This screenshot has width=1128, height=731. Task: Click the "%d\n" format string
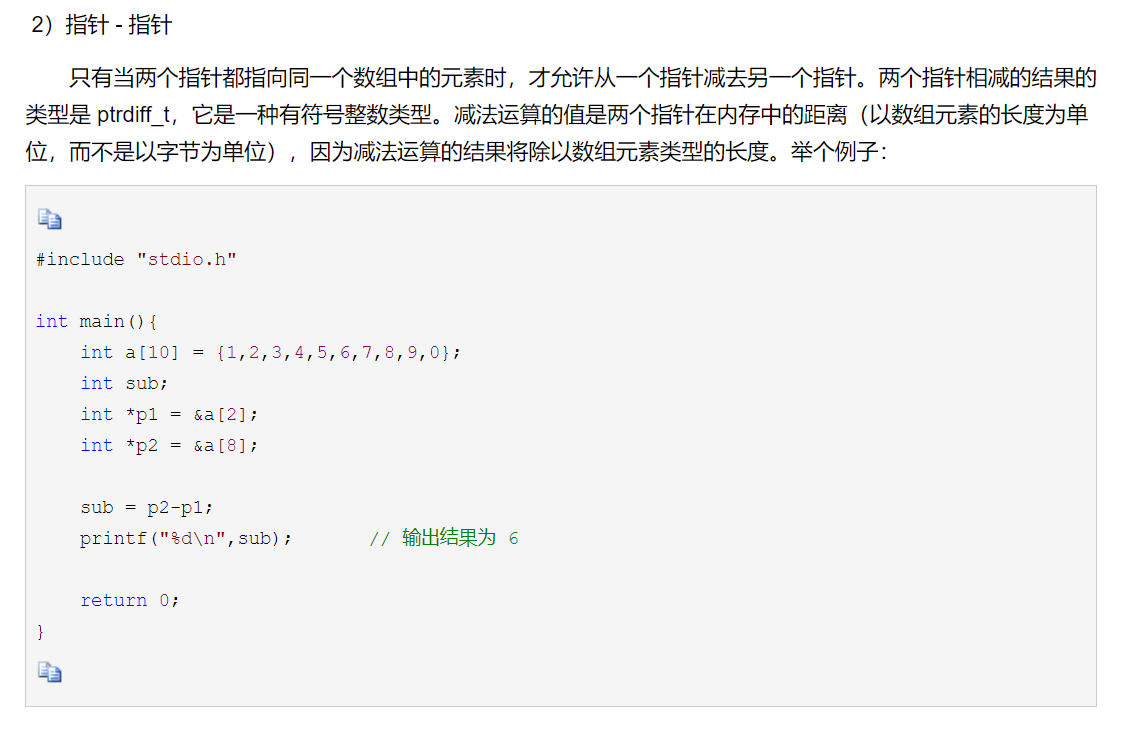[x=193, y=538]
